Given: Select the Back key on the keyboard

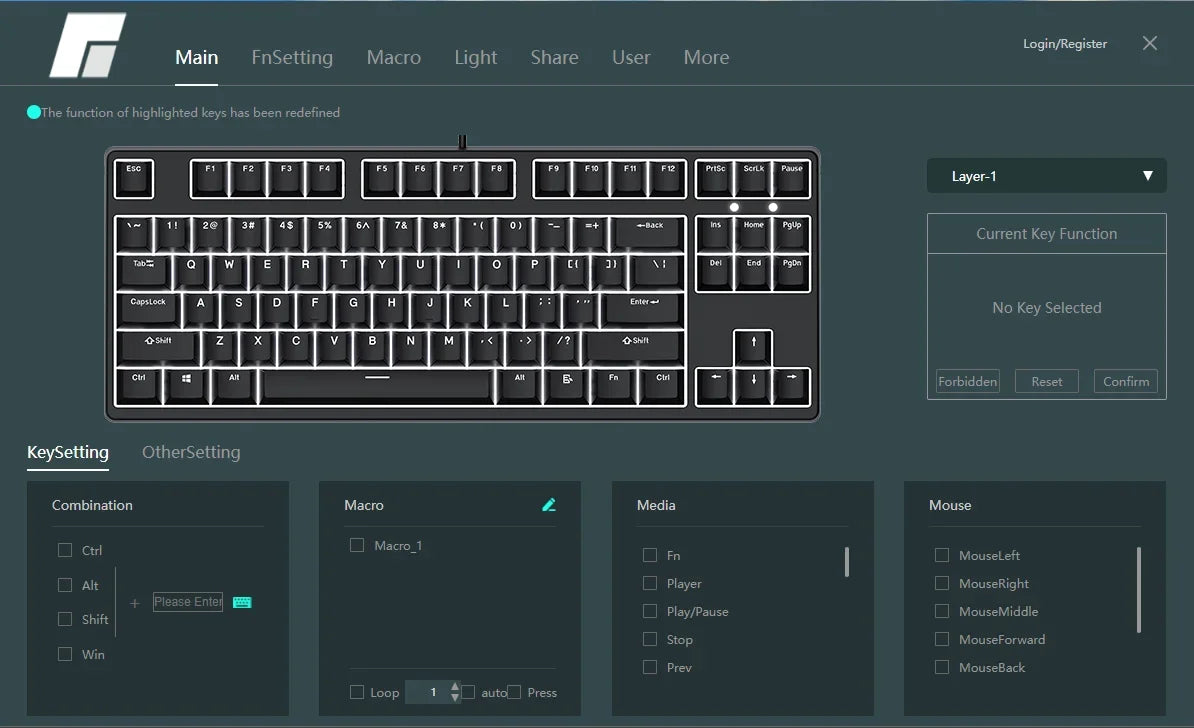Looking at the screenshot, I should 650,233.
